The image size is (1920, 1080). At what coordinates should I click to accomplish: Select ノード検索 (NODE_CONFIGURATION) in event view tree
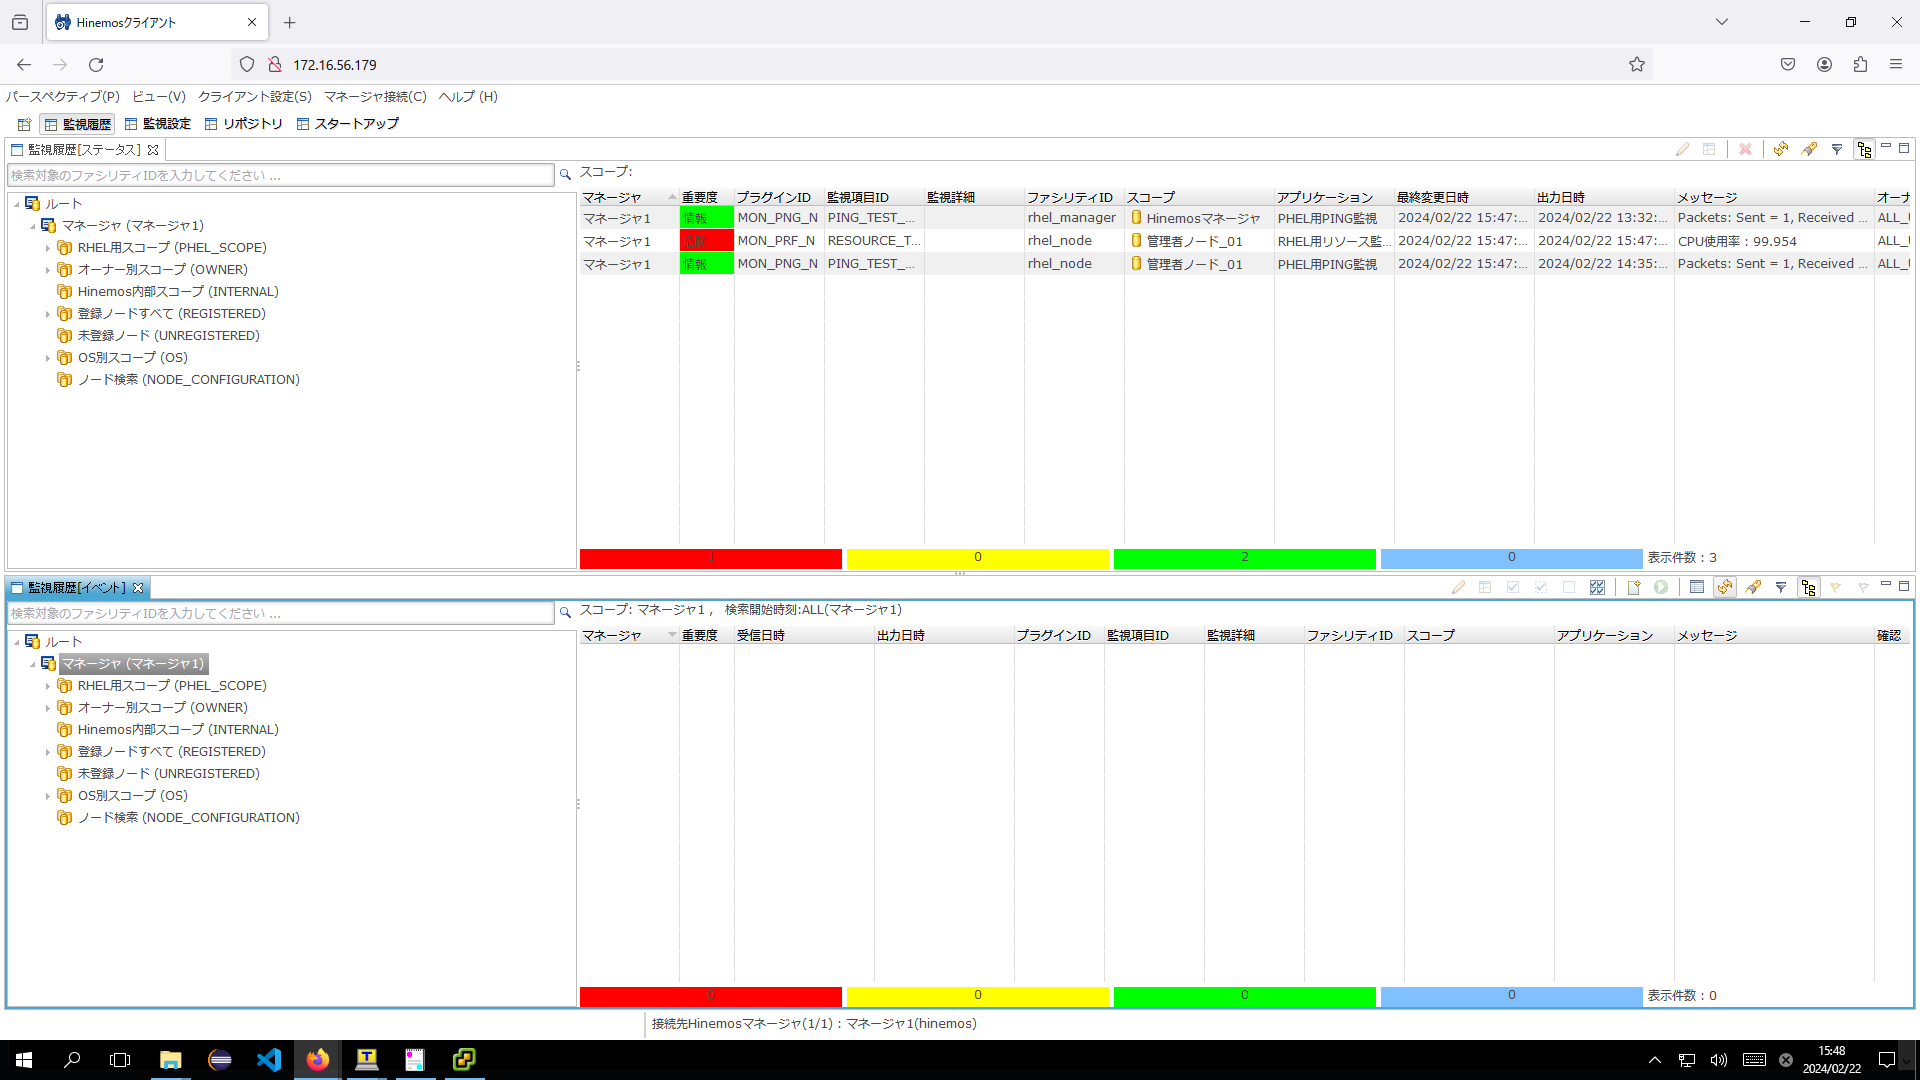188,818
